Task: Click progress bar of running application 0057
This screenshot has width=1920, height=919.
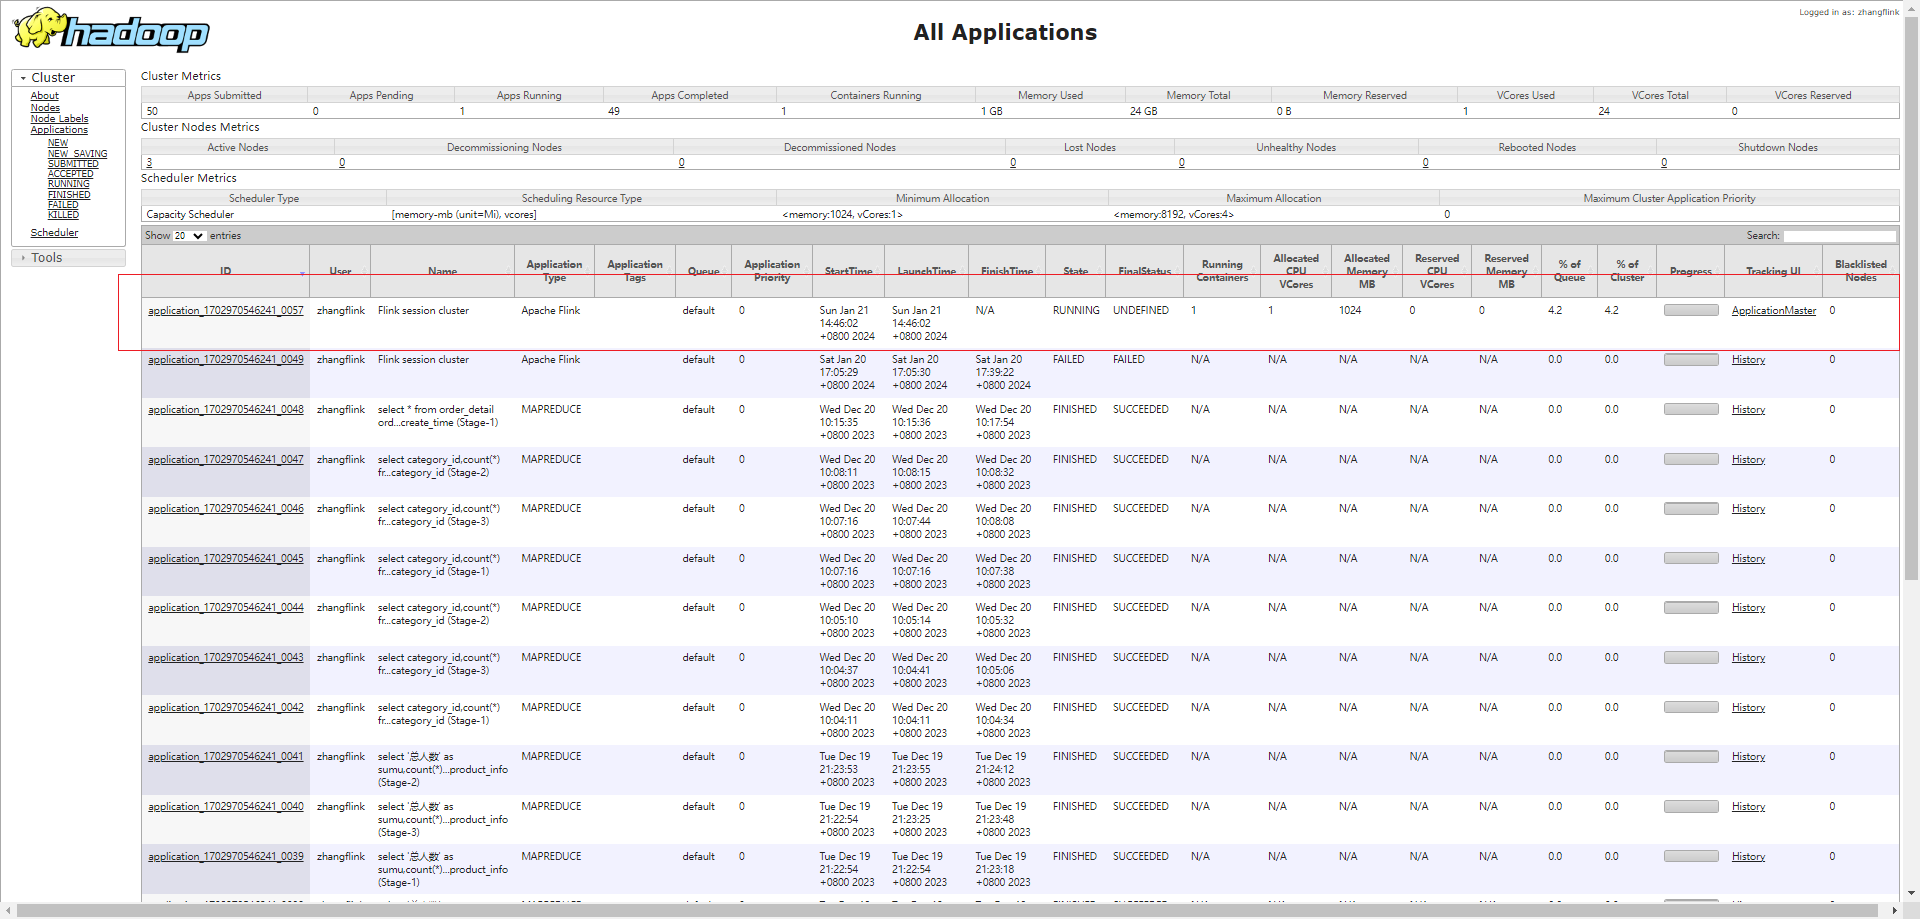Action: [x=1691, y=310]
